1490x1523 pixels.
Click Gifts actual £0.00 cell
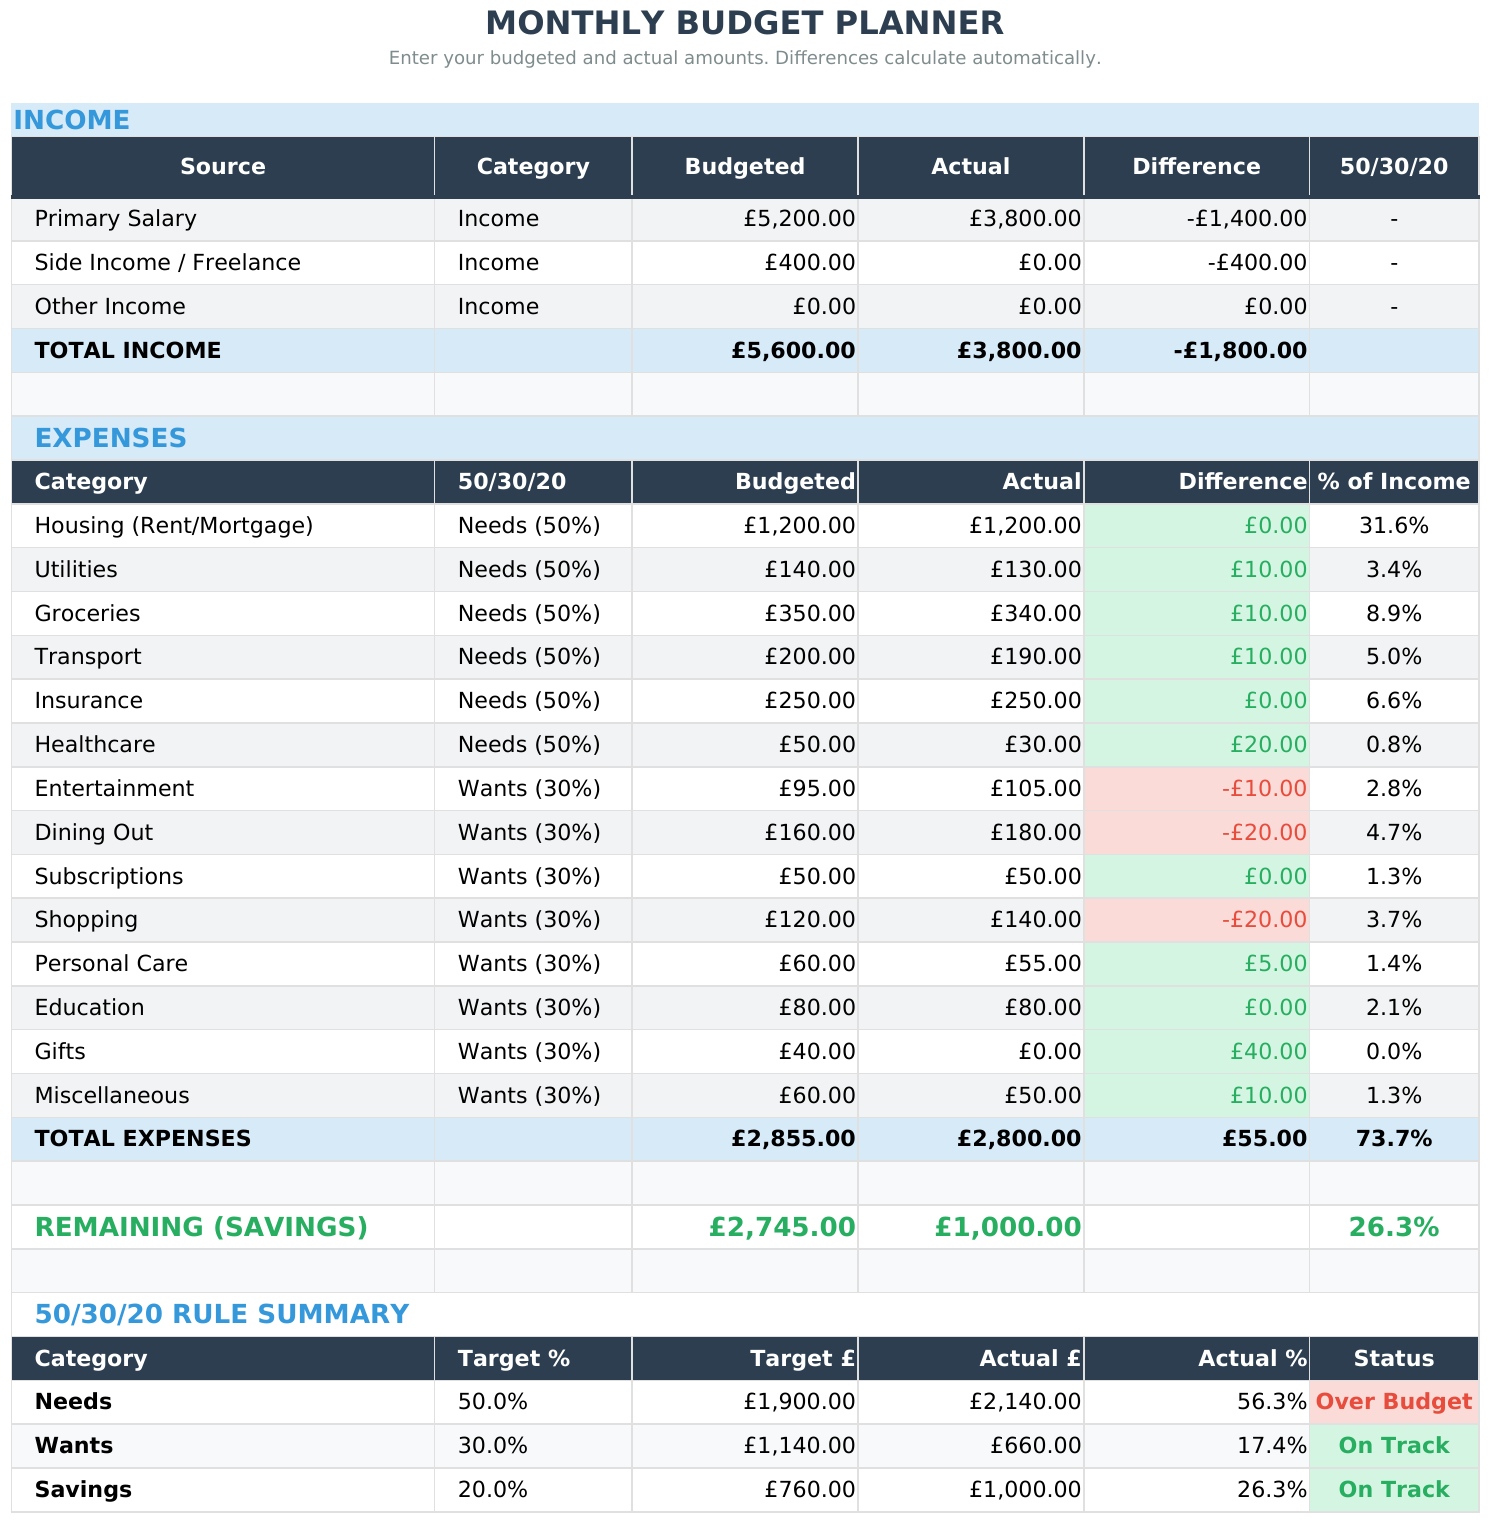point(971,1052)
